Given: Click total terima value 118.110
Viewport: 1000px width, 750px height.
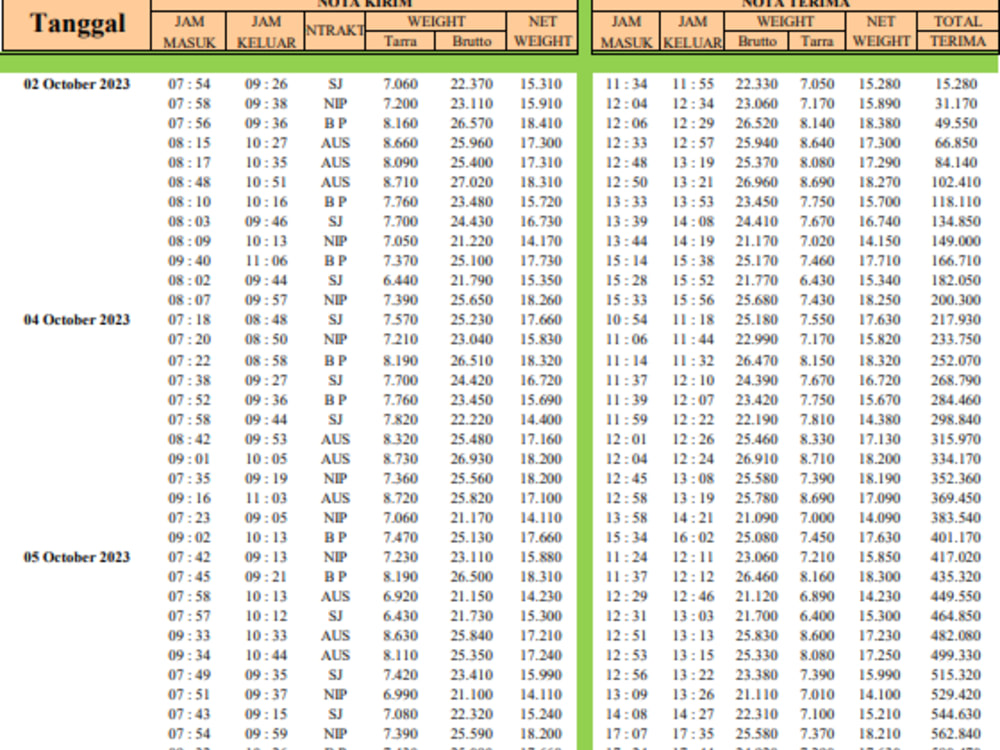Looking at the screenshot, I should pyautogui.click(x=956, y=202).
